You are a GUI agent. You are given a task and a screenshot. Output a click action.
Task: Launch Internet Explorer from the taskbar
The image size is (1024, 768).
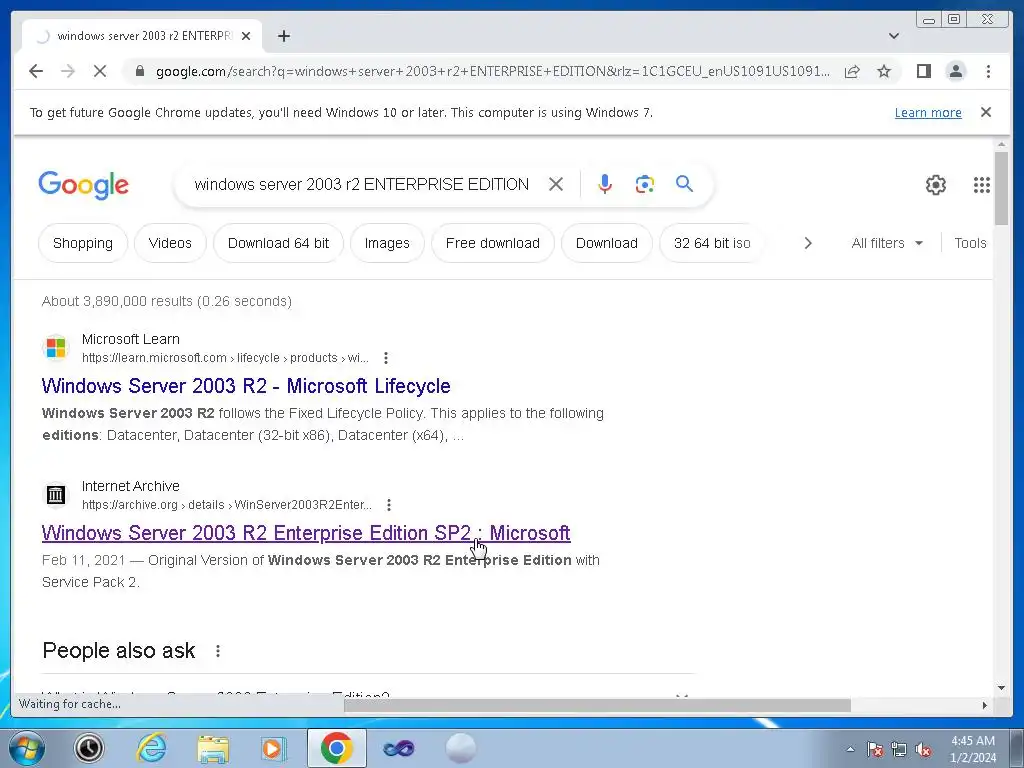151,748
